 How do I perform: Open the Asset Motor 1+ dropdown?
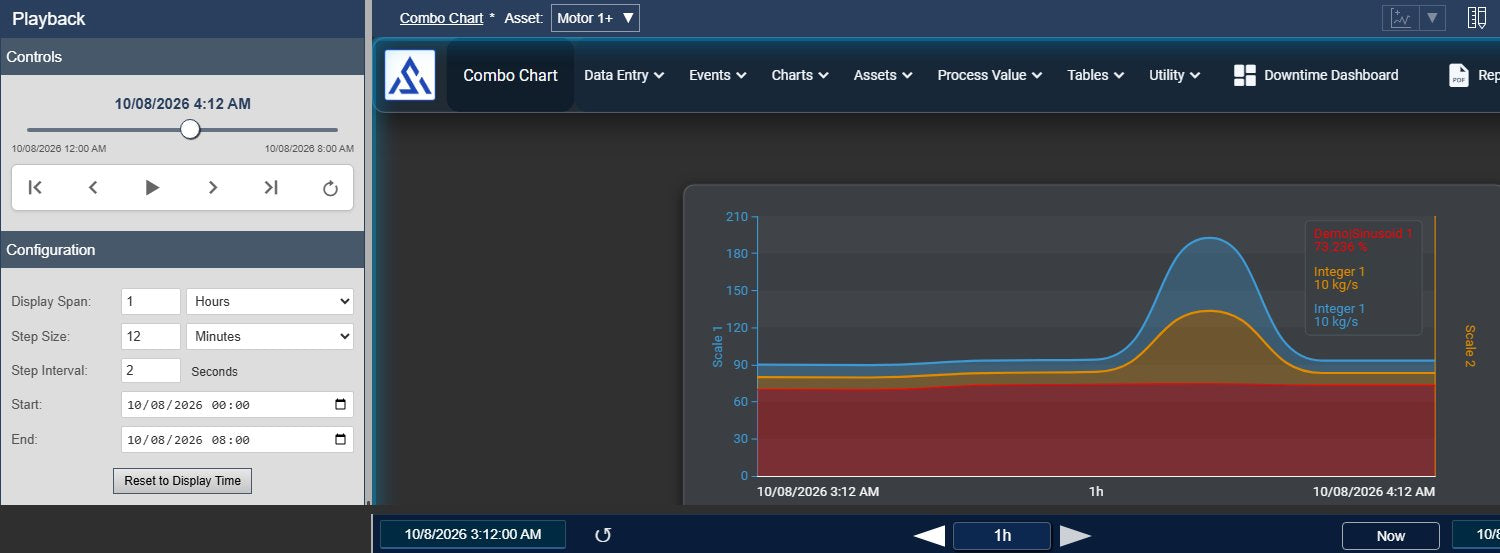click(x=595, y=18)
